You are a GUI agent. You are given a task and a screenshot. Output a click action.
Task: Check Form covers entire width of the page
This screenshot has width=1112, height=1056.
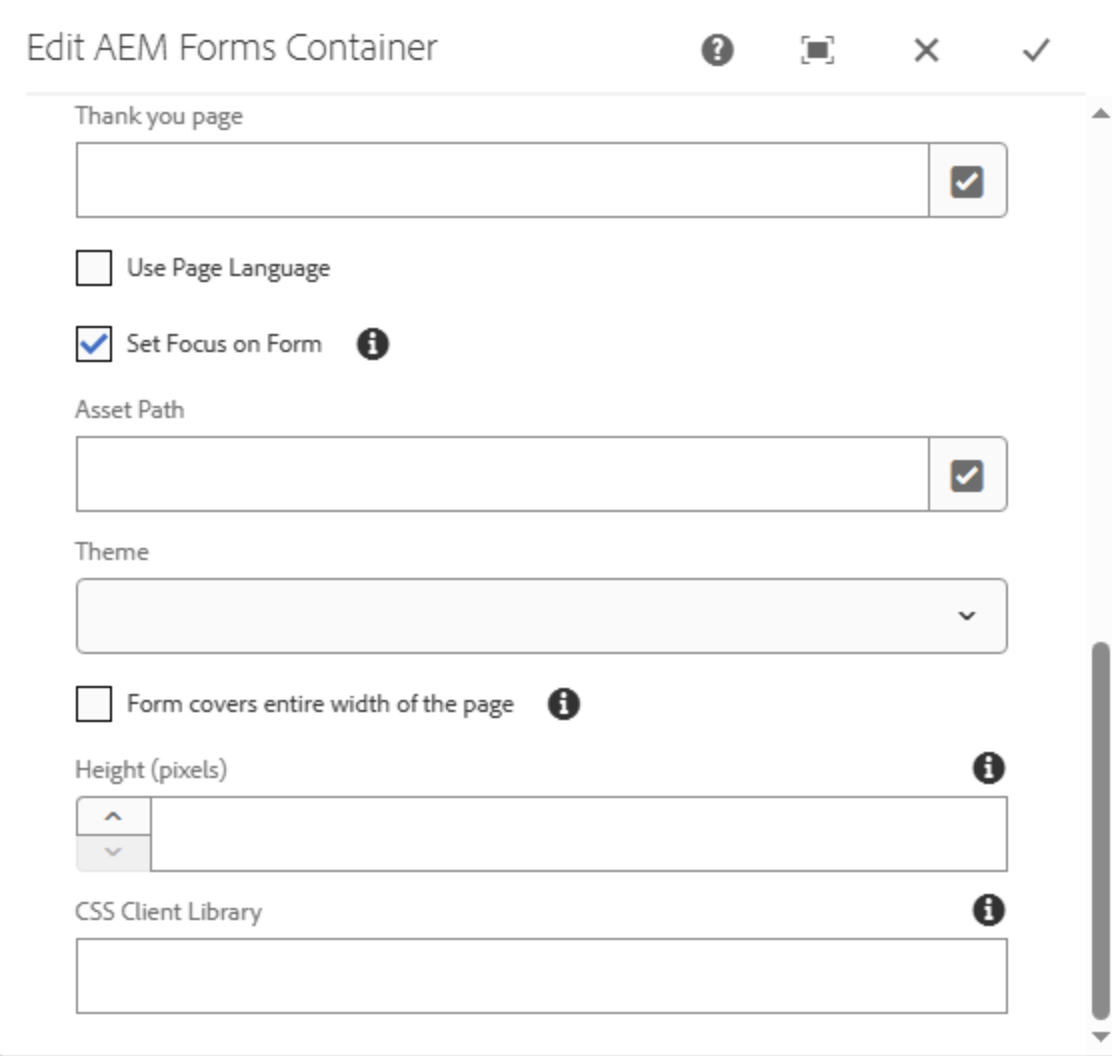coord(94,704)
